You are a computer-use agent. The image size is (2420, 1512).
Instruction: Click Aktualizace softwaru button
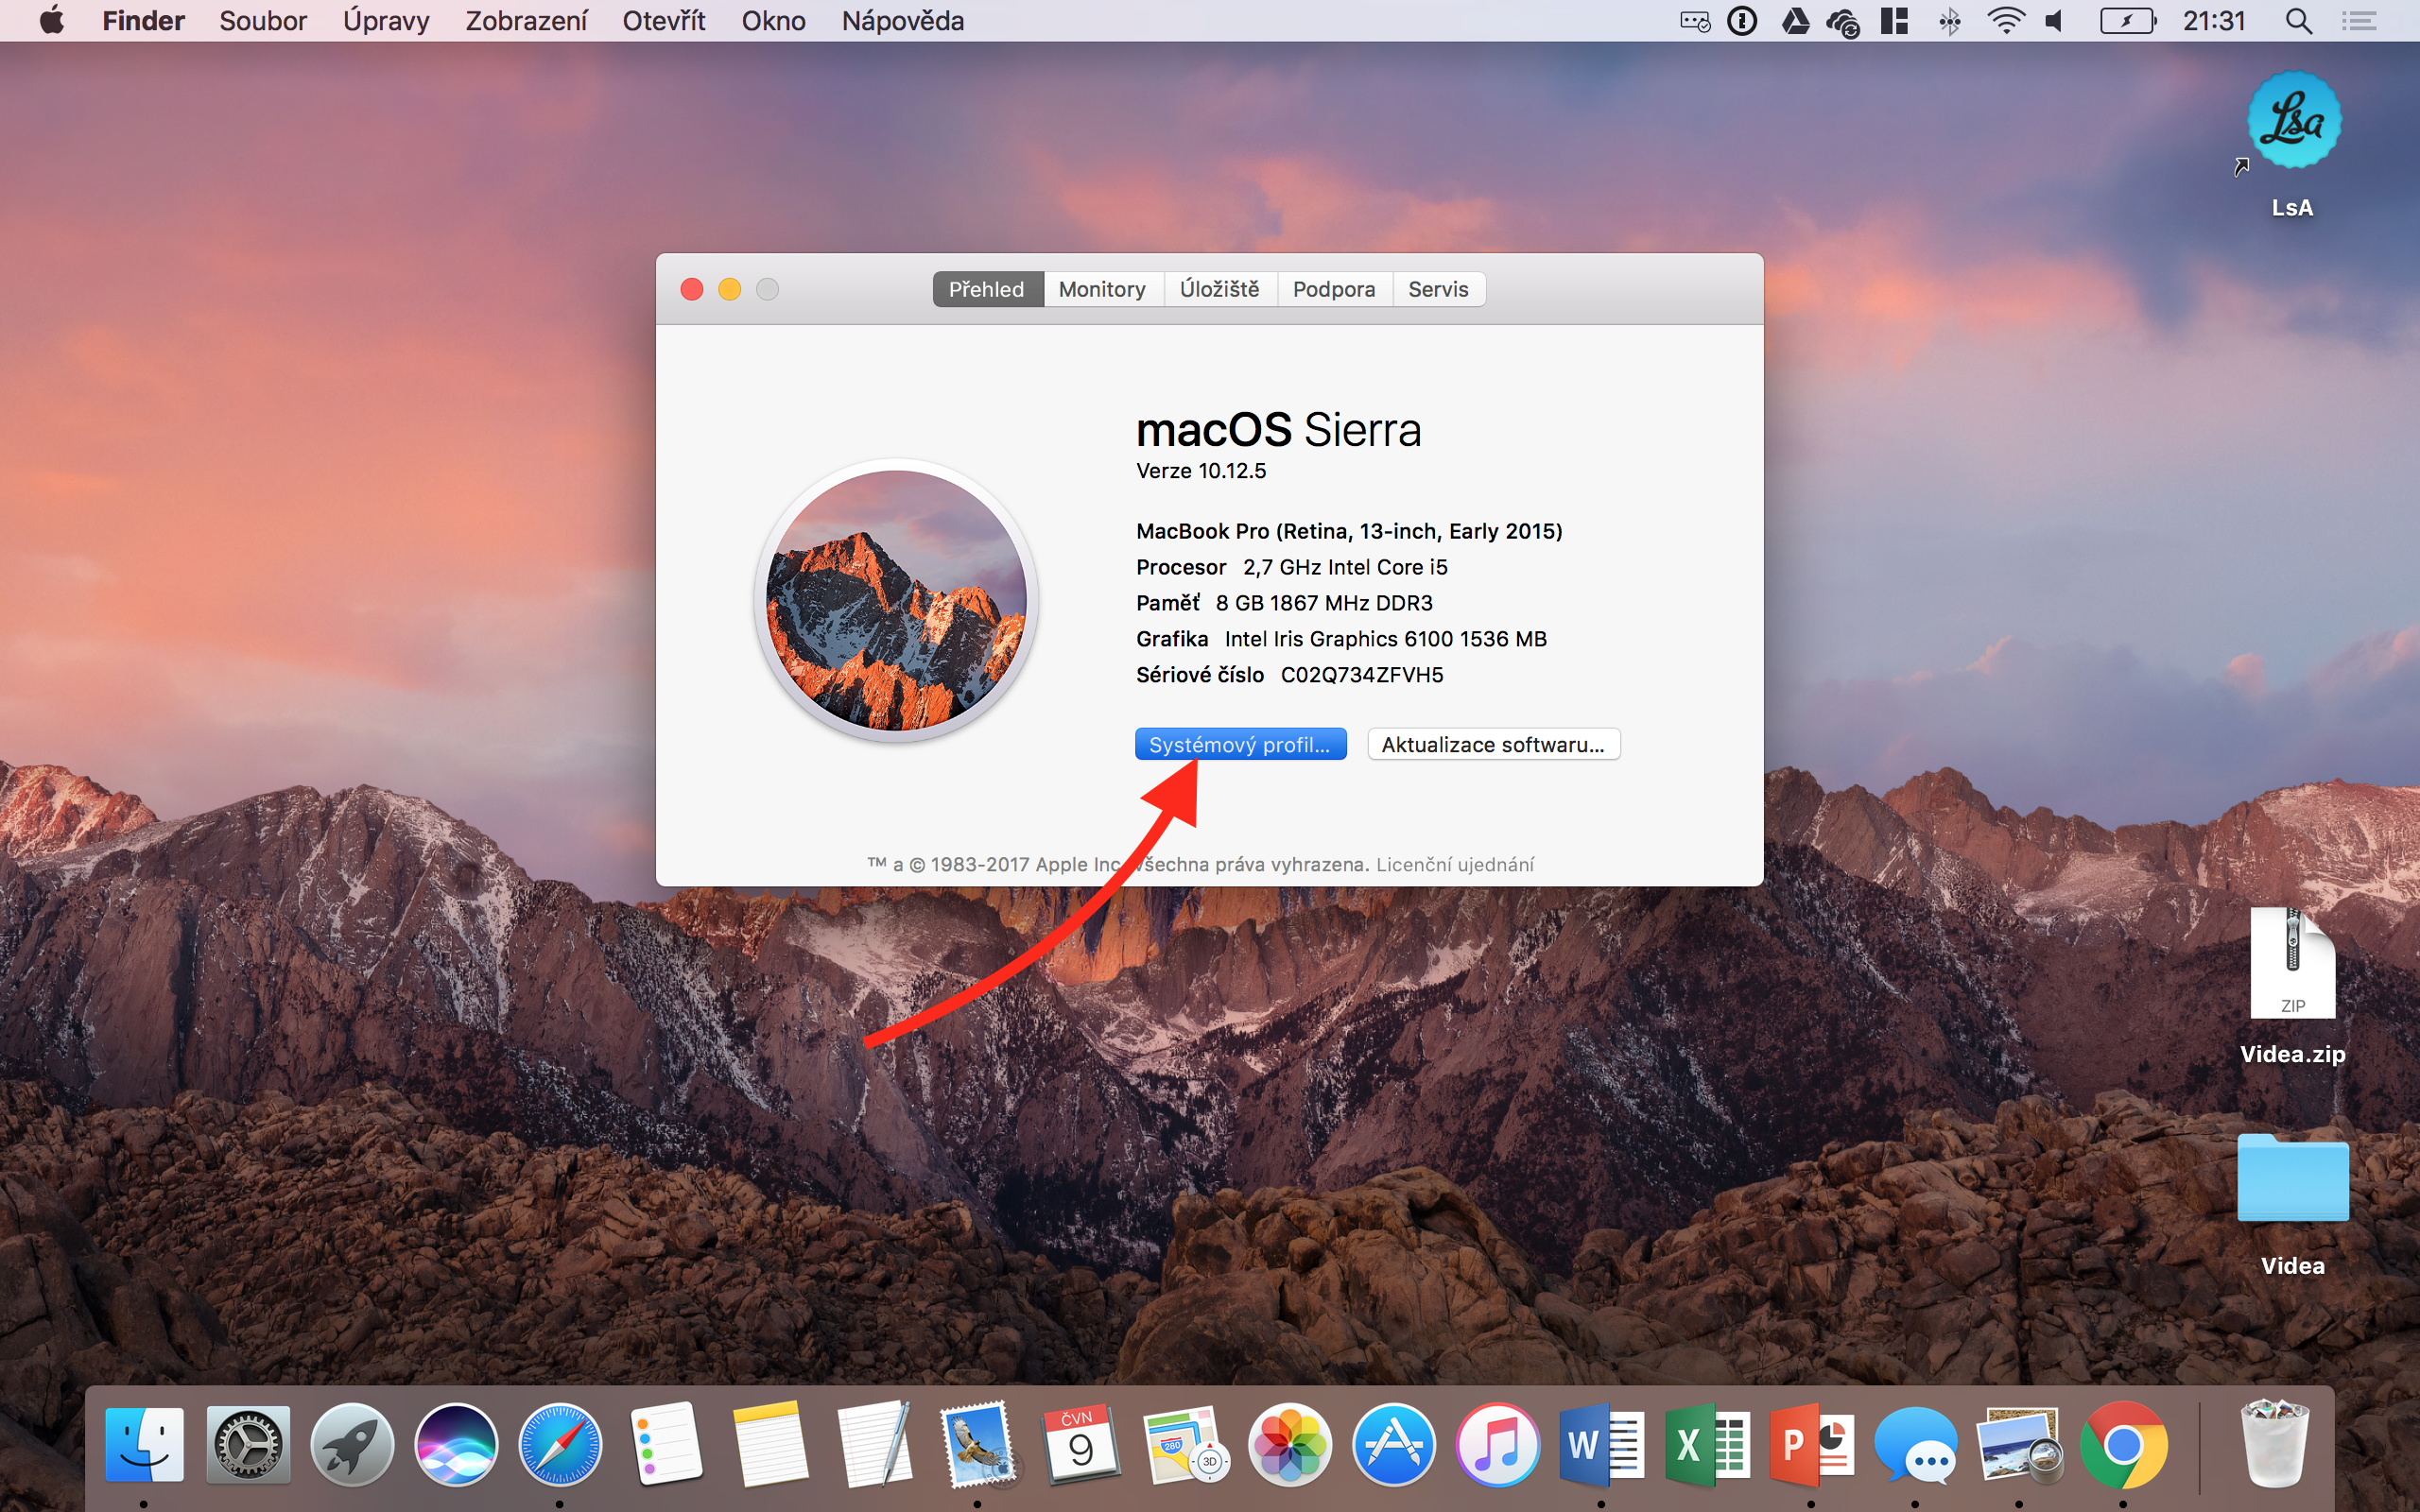tap(1493, 745)
